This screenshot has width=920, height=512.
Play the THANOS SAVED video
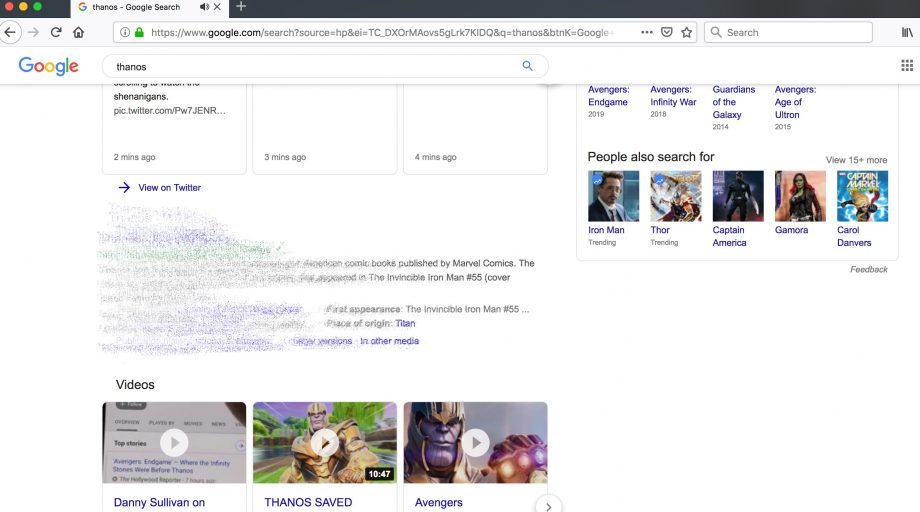tap(324, 443)
